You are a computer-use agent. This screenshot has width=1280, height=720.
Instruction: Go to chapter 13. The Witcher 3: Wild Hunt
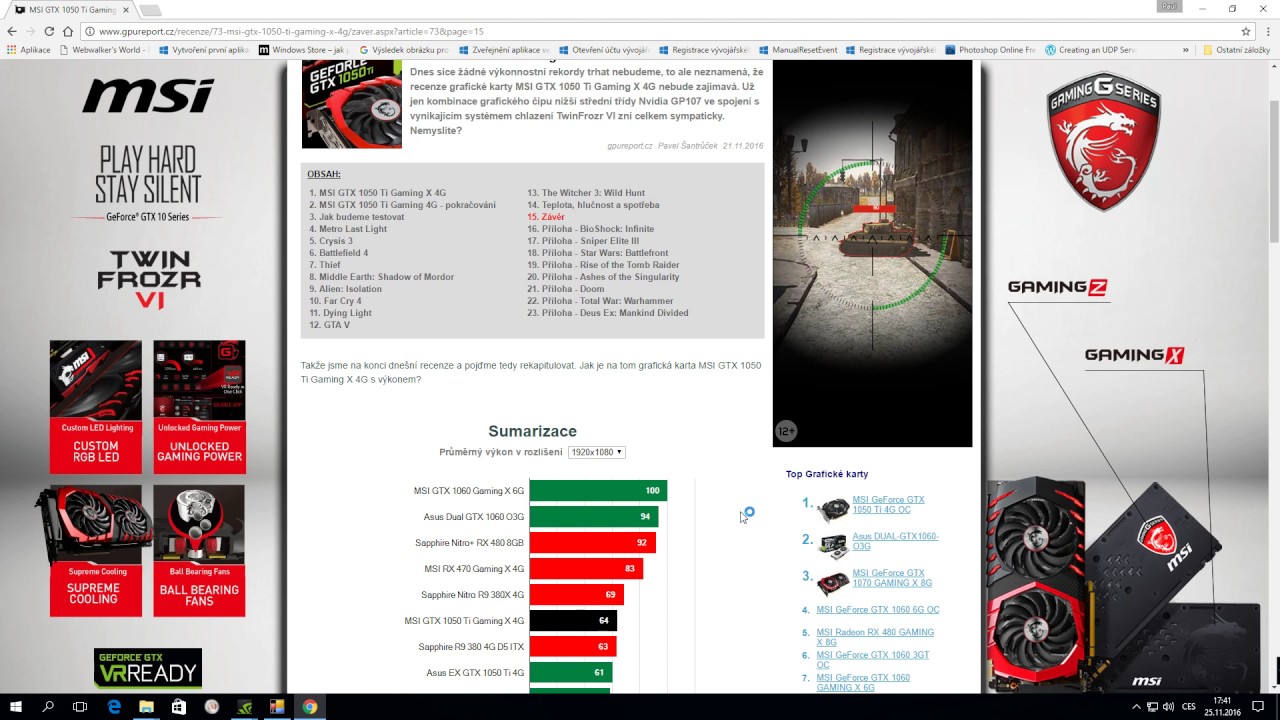pyautogui.click(x=586, y=193)
